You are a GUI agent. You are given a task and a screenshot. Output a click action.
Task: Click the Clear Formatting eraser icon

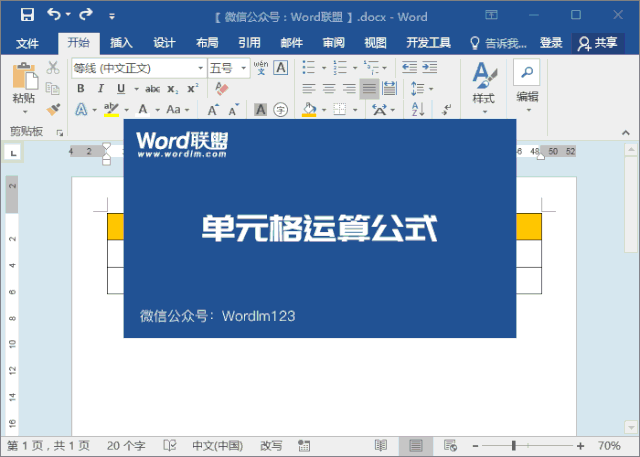[222, 89]
